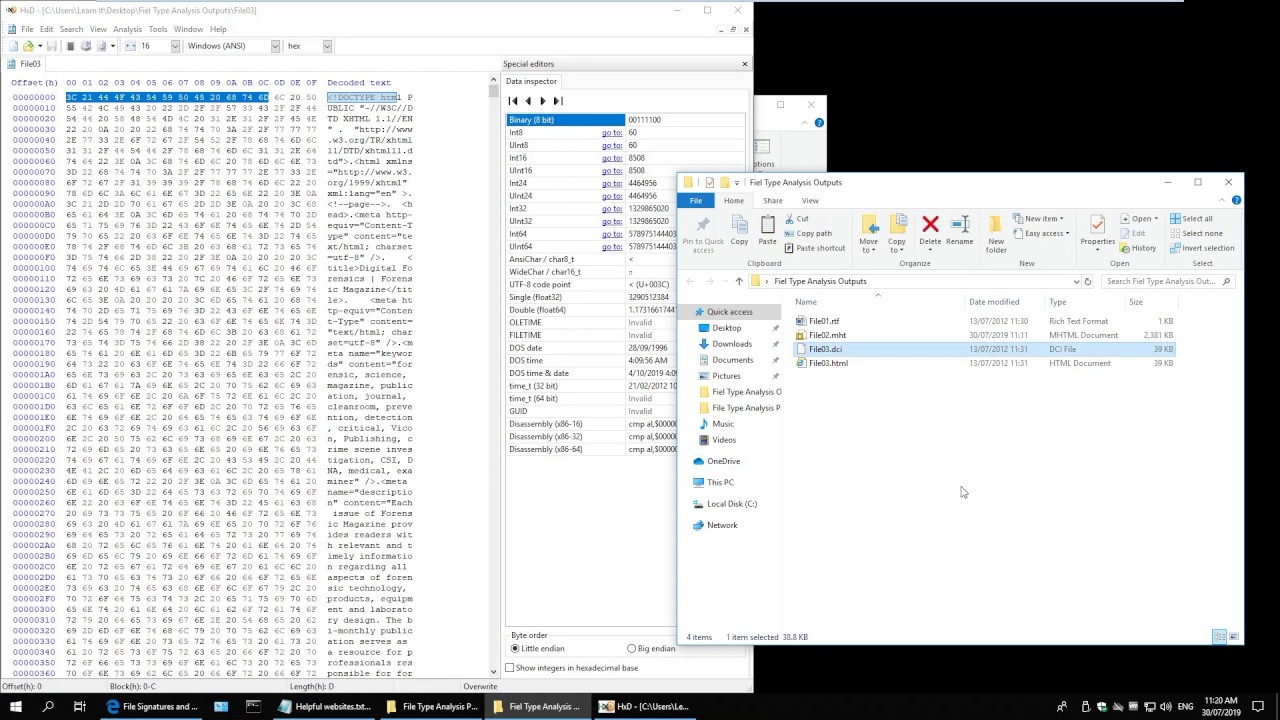The image size is (1280, 720).
Task: Switch to Explorer Share ribbon tab
Action: (773, 201)
